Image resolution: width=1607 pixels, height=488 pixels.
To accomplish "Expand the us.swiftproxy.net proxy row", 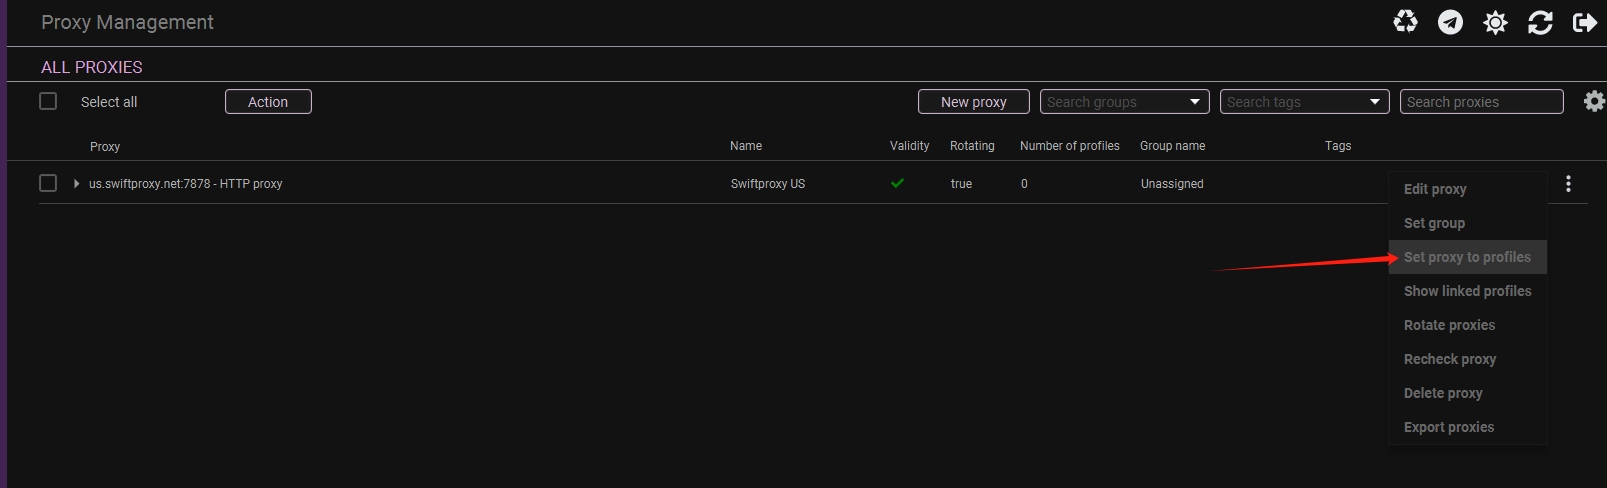I will (76, 184).
